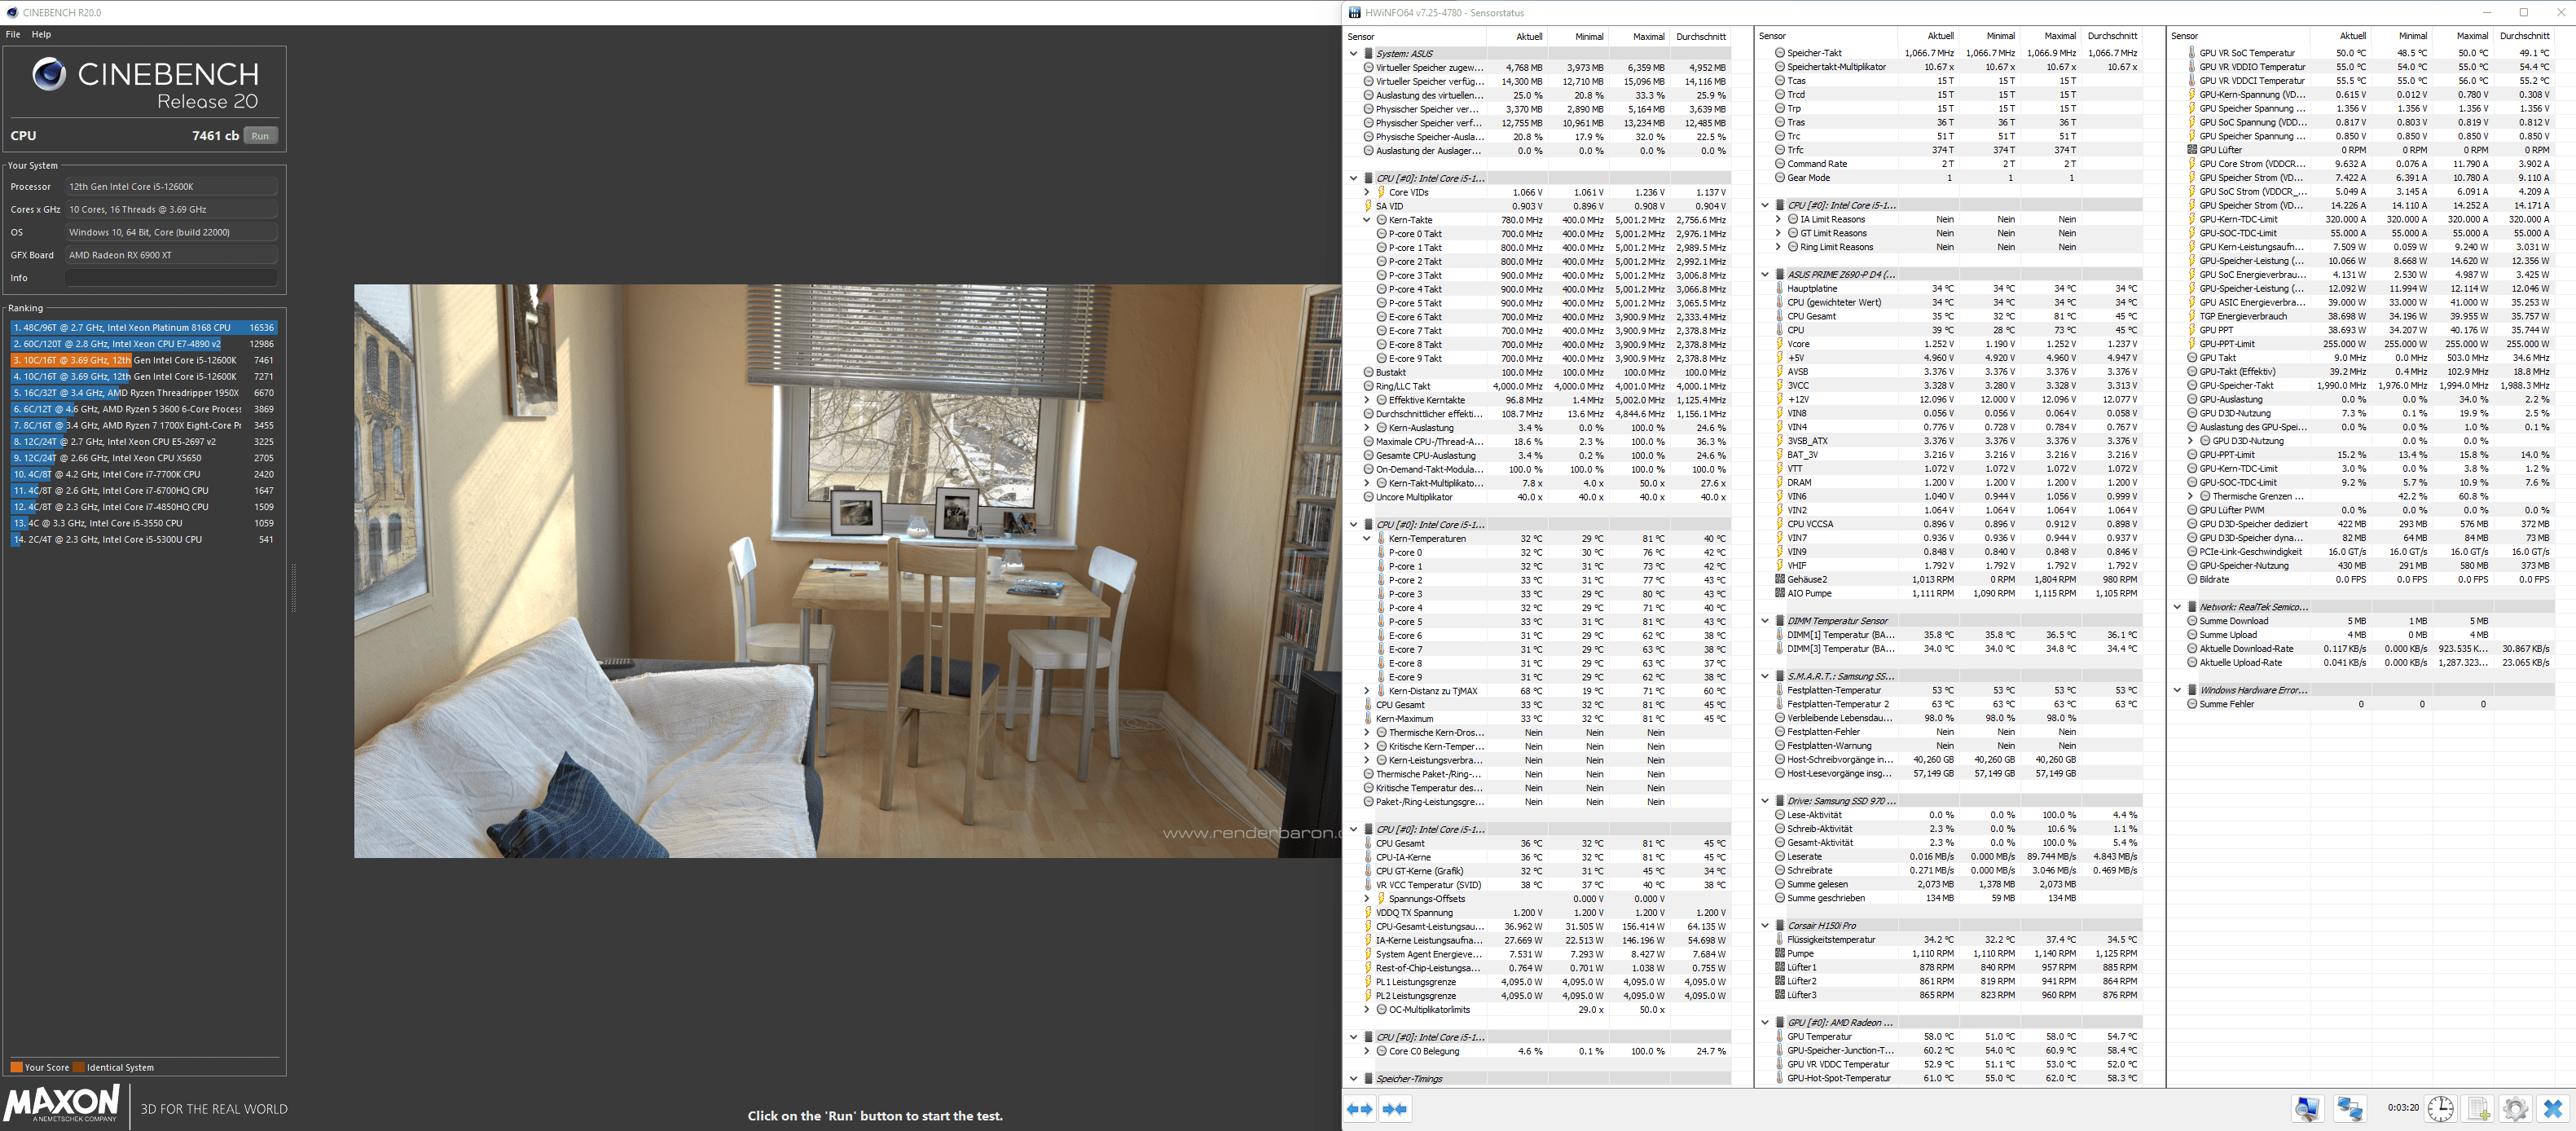Click the lightning icon beside SA VID
This screenshot has height=1131, width=2576.
1368,206
